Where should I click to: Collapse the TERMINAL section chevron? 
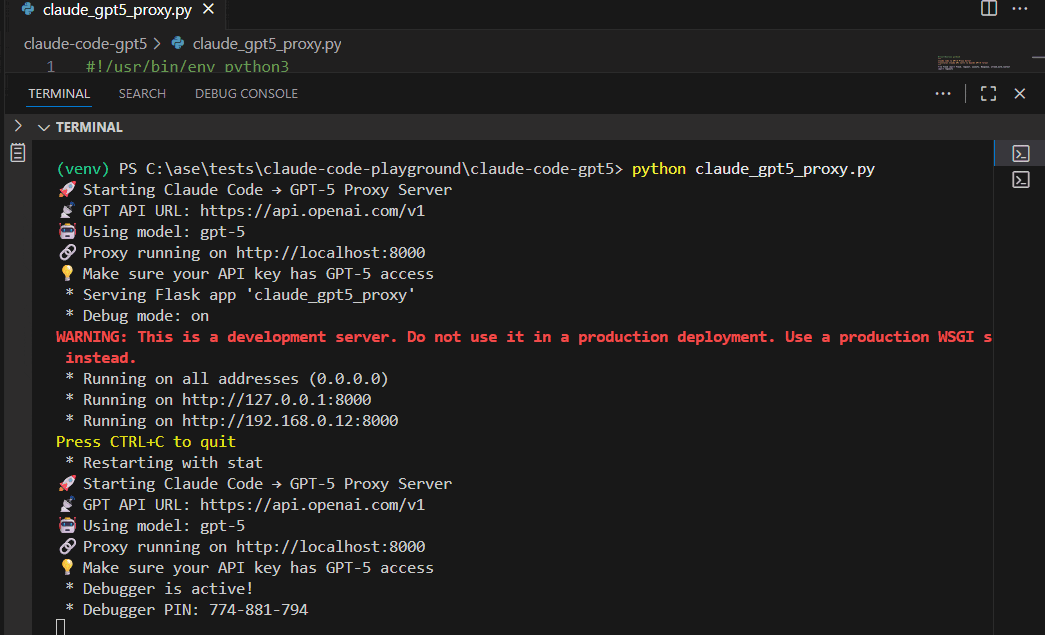click(x=44, y=127)
